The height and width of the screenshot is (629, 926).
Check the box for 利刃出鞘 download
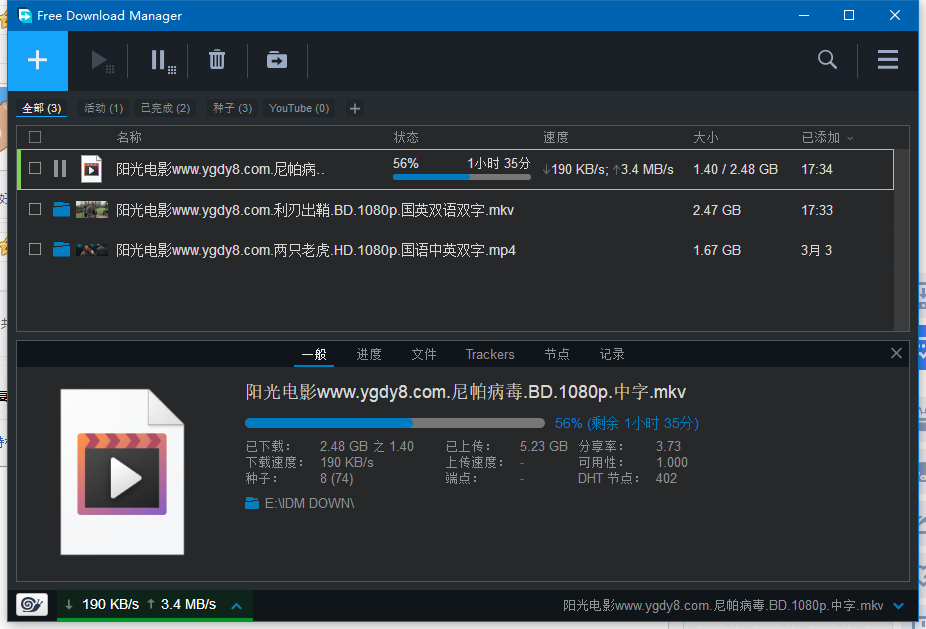click(x=35, y=209)
